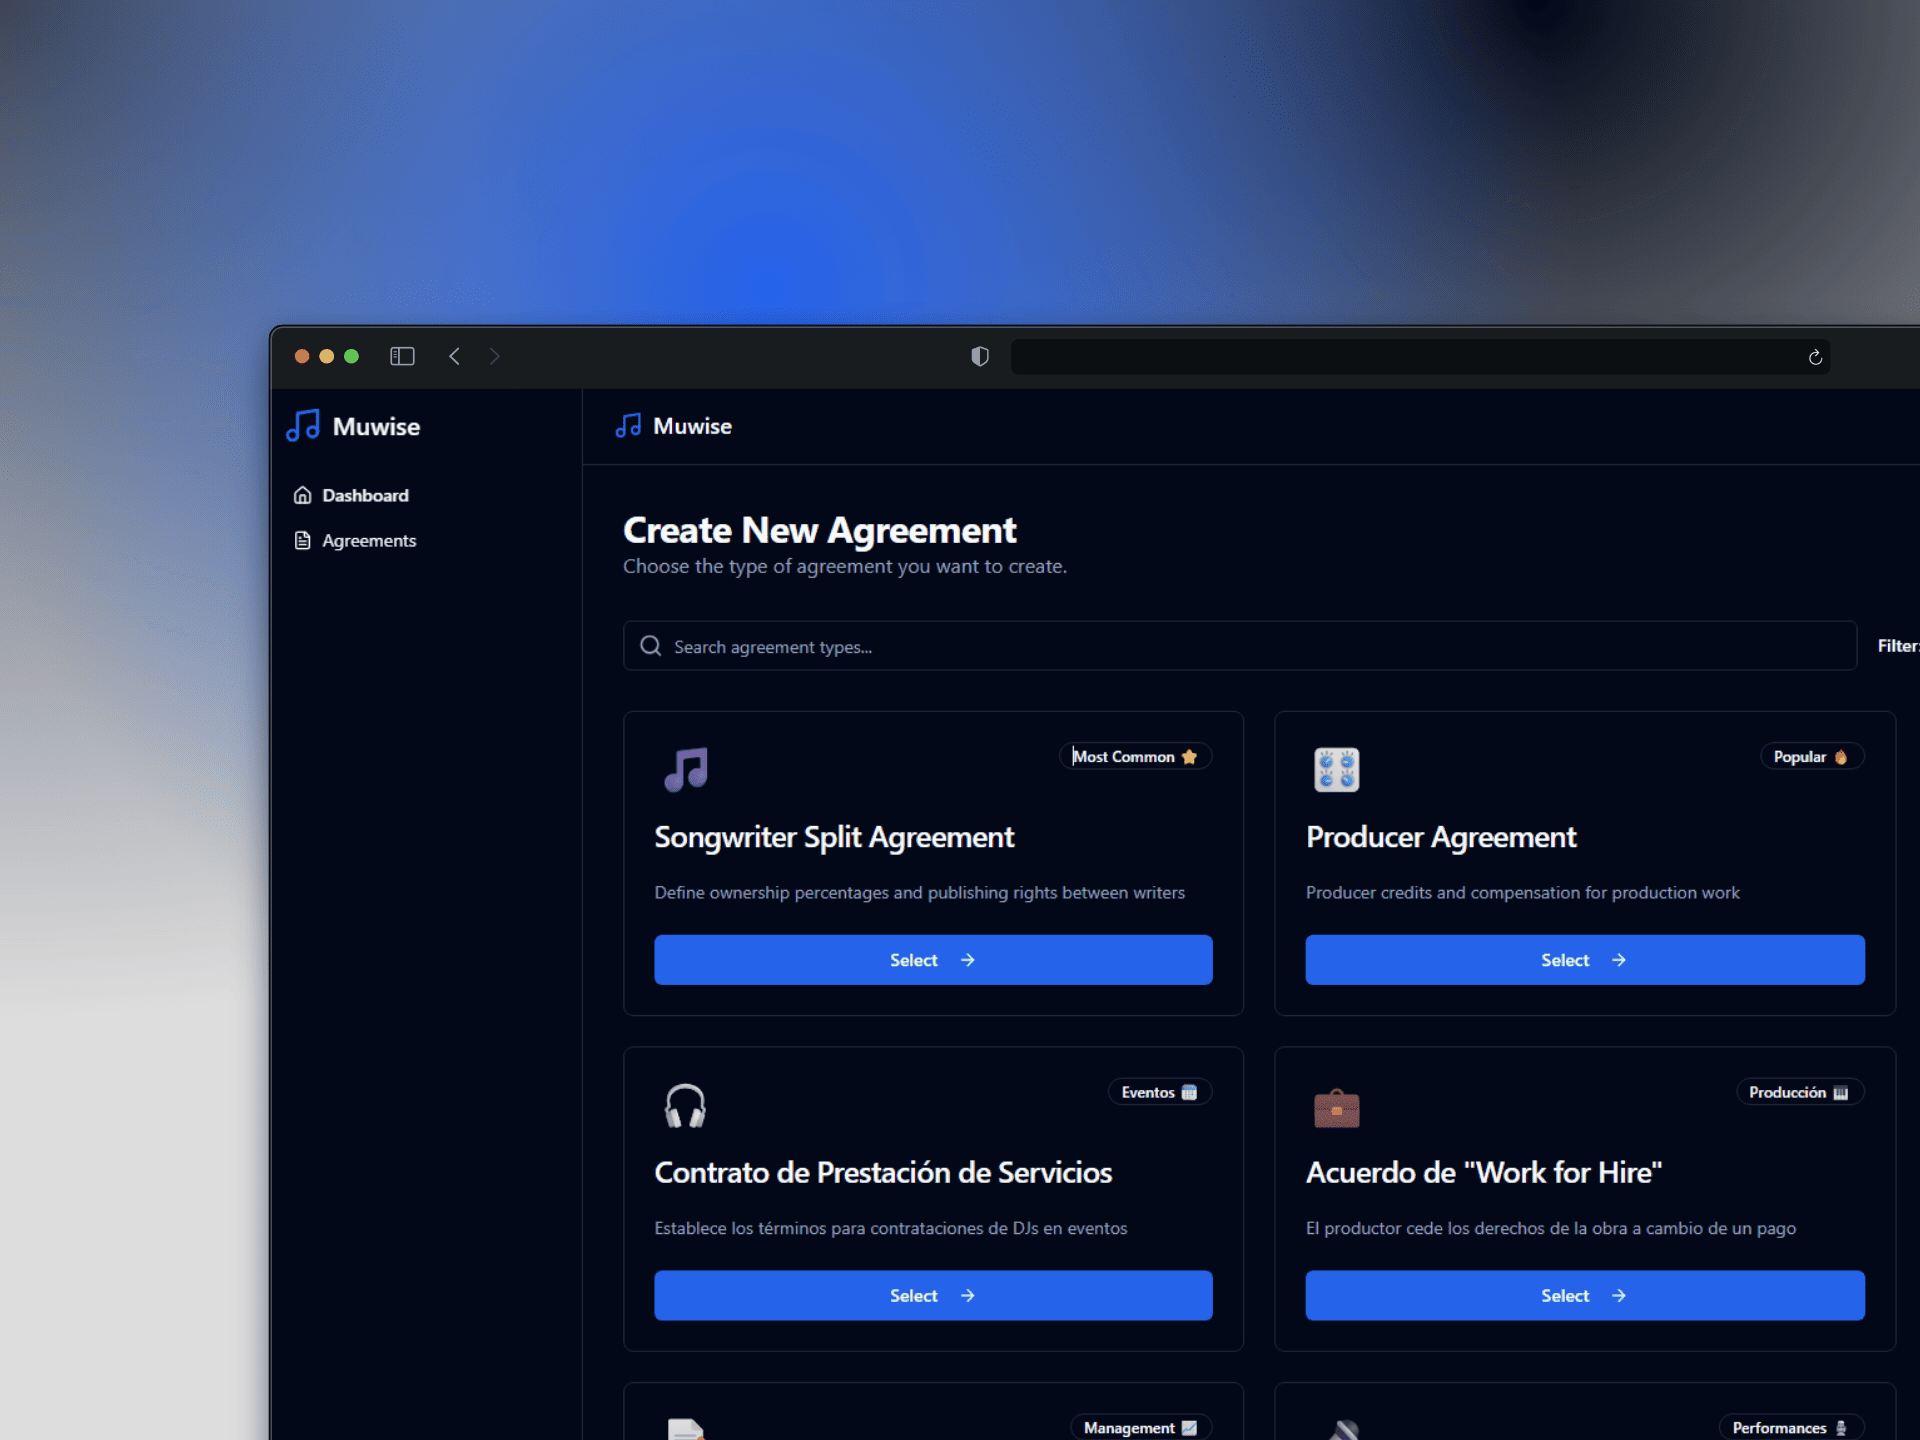Go forward with the browser forward arrow

[494, 356]
